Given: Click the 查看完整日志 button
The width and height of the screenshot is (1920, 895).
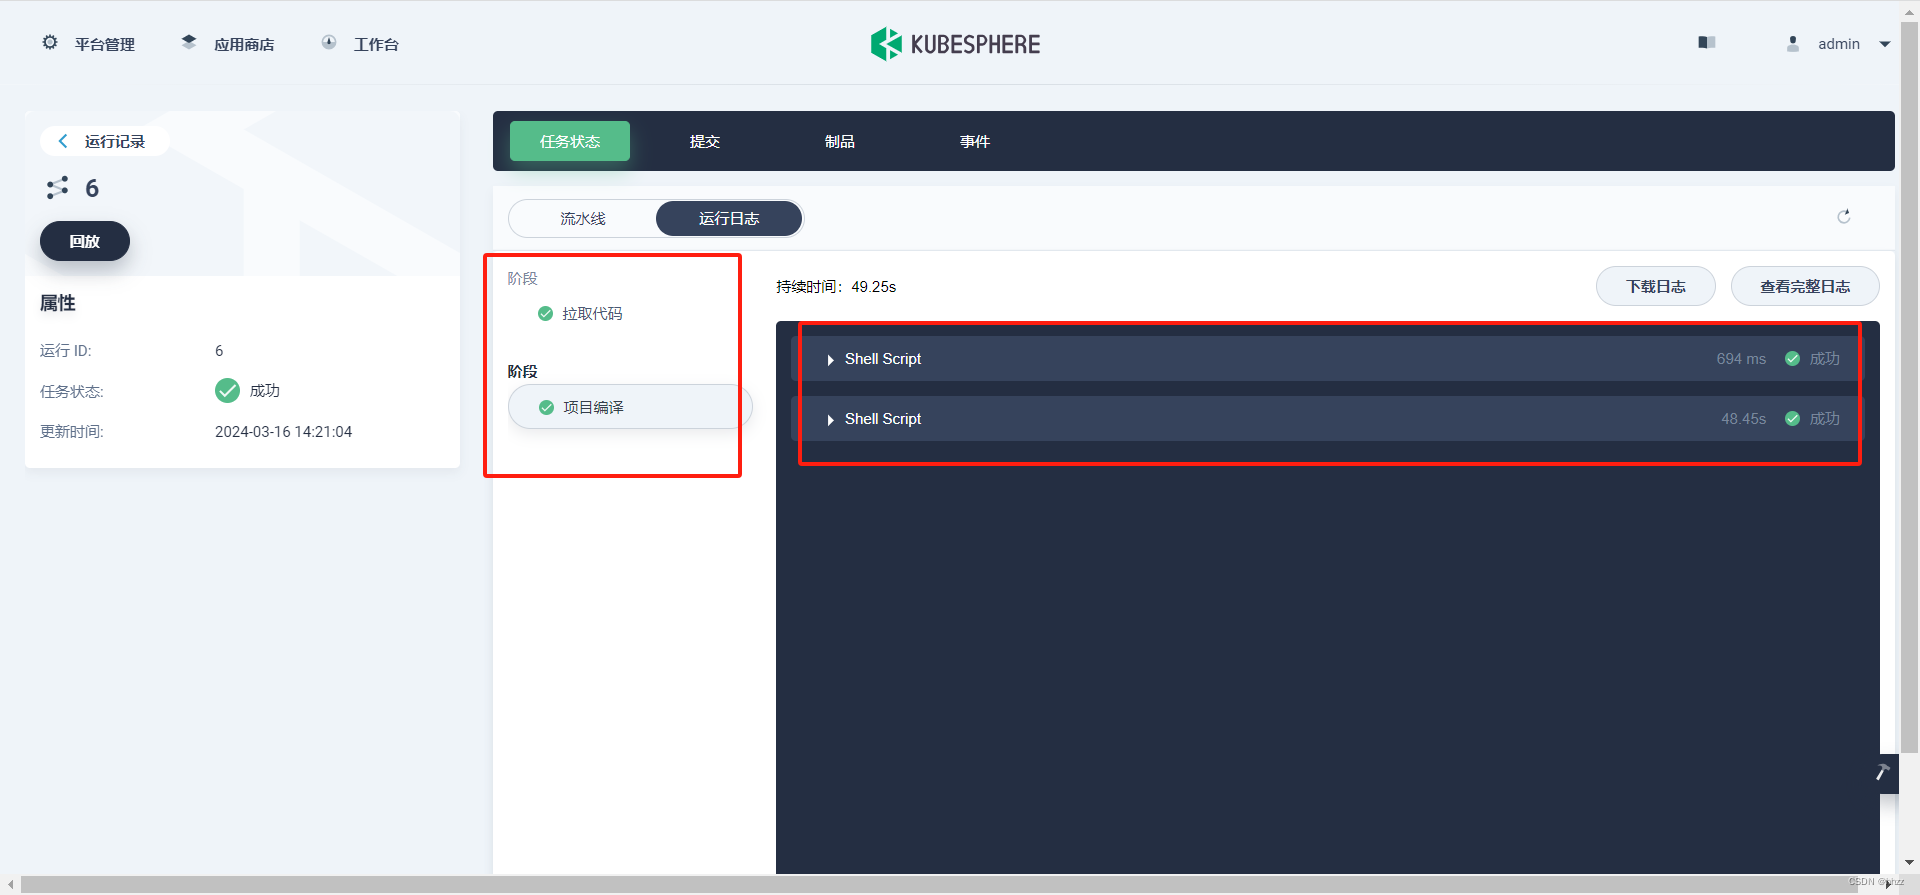Looking at the screenshot, I should point(1805,286).
